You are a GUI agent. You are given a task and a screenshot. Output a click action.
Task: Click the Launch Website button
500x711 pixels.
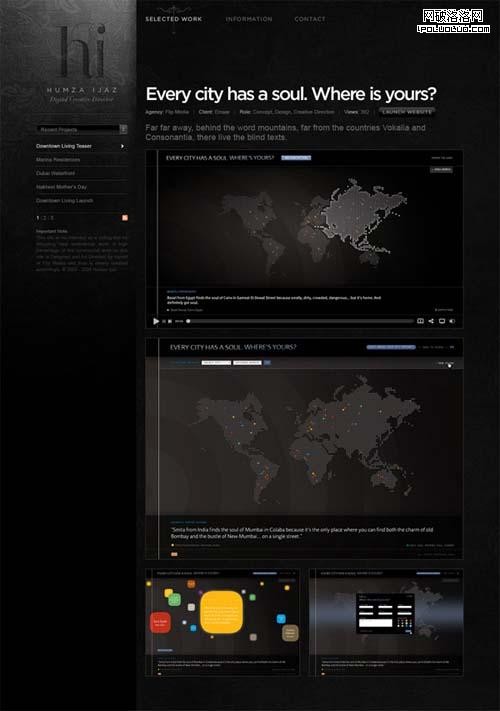pos(407,112)
